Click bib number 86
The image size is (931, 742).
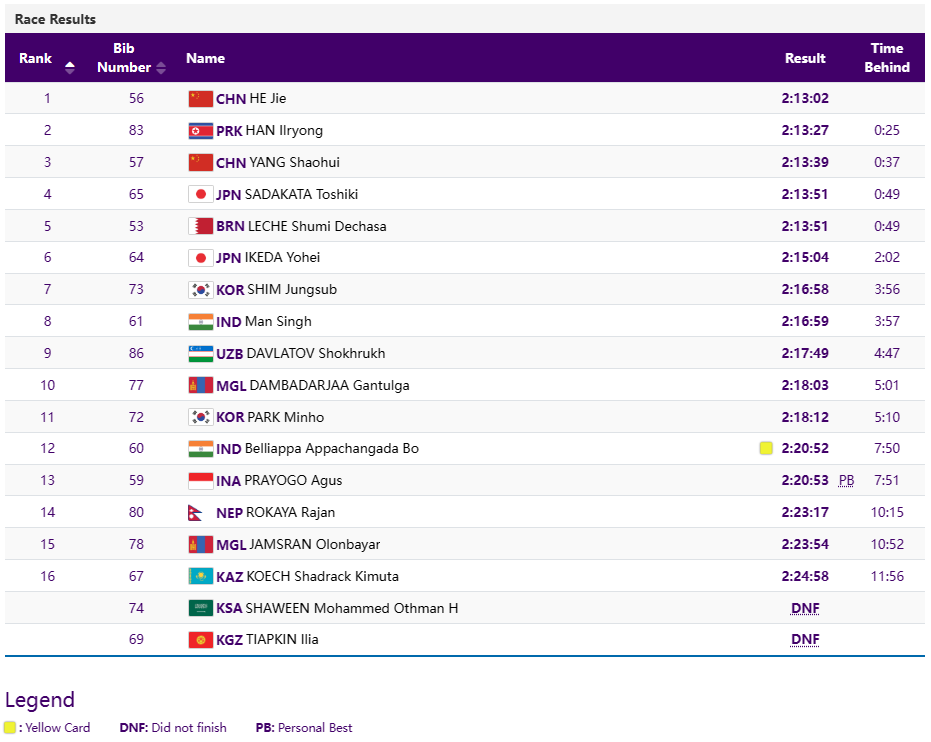click(x=137, y=354)
